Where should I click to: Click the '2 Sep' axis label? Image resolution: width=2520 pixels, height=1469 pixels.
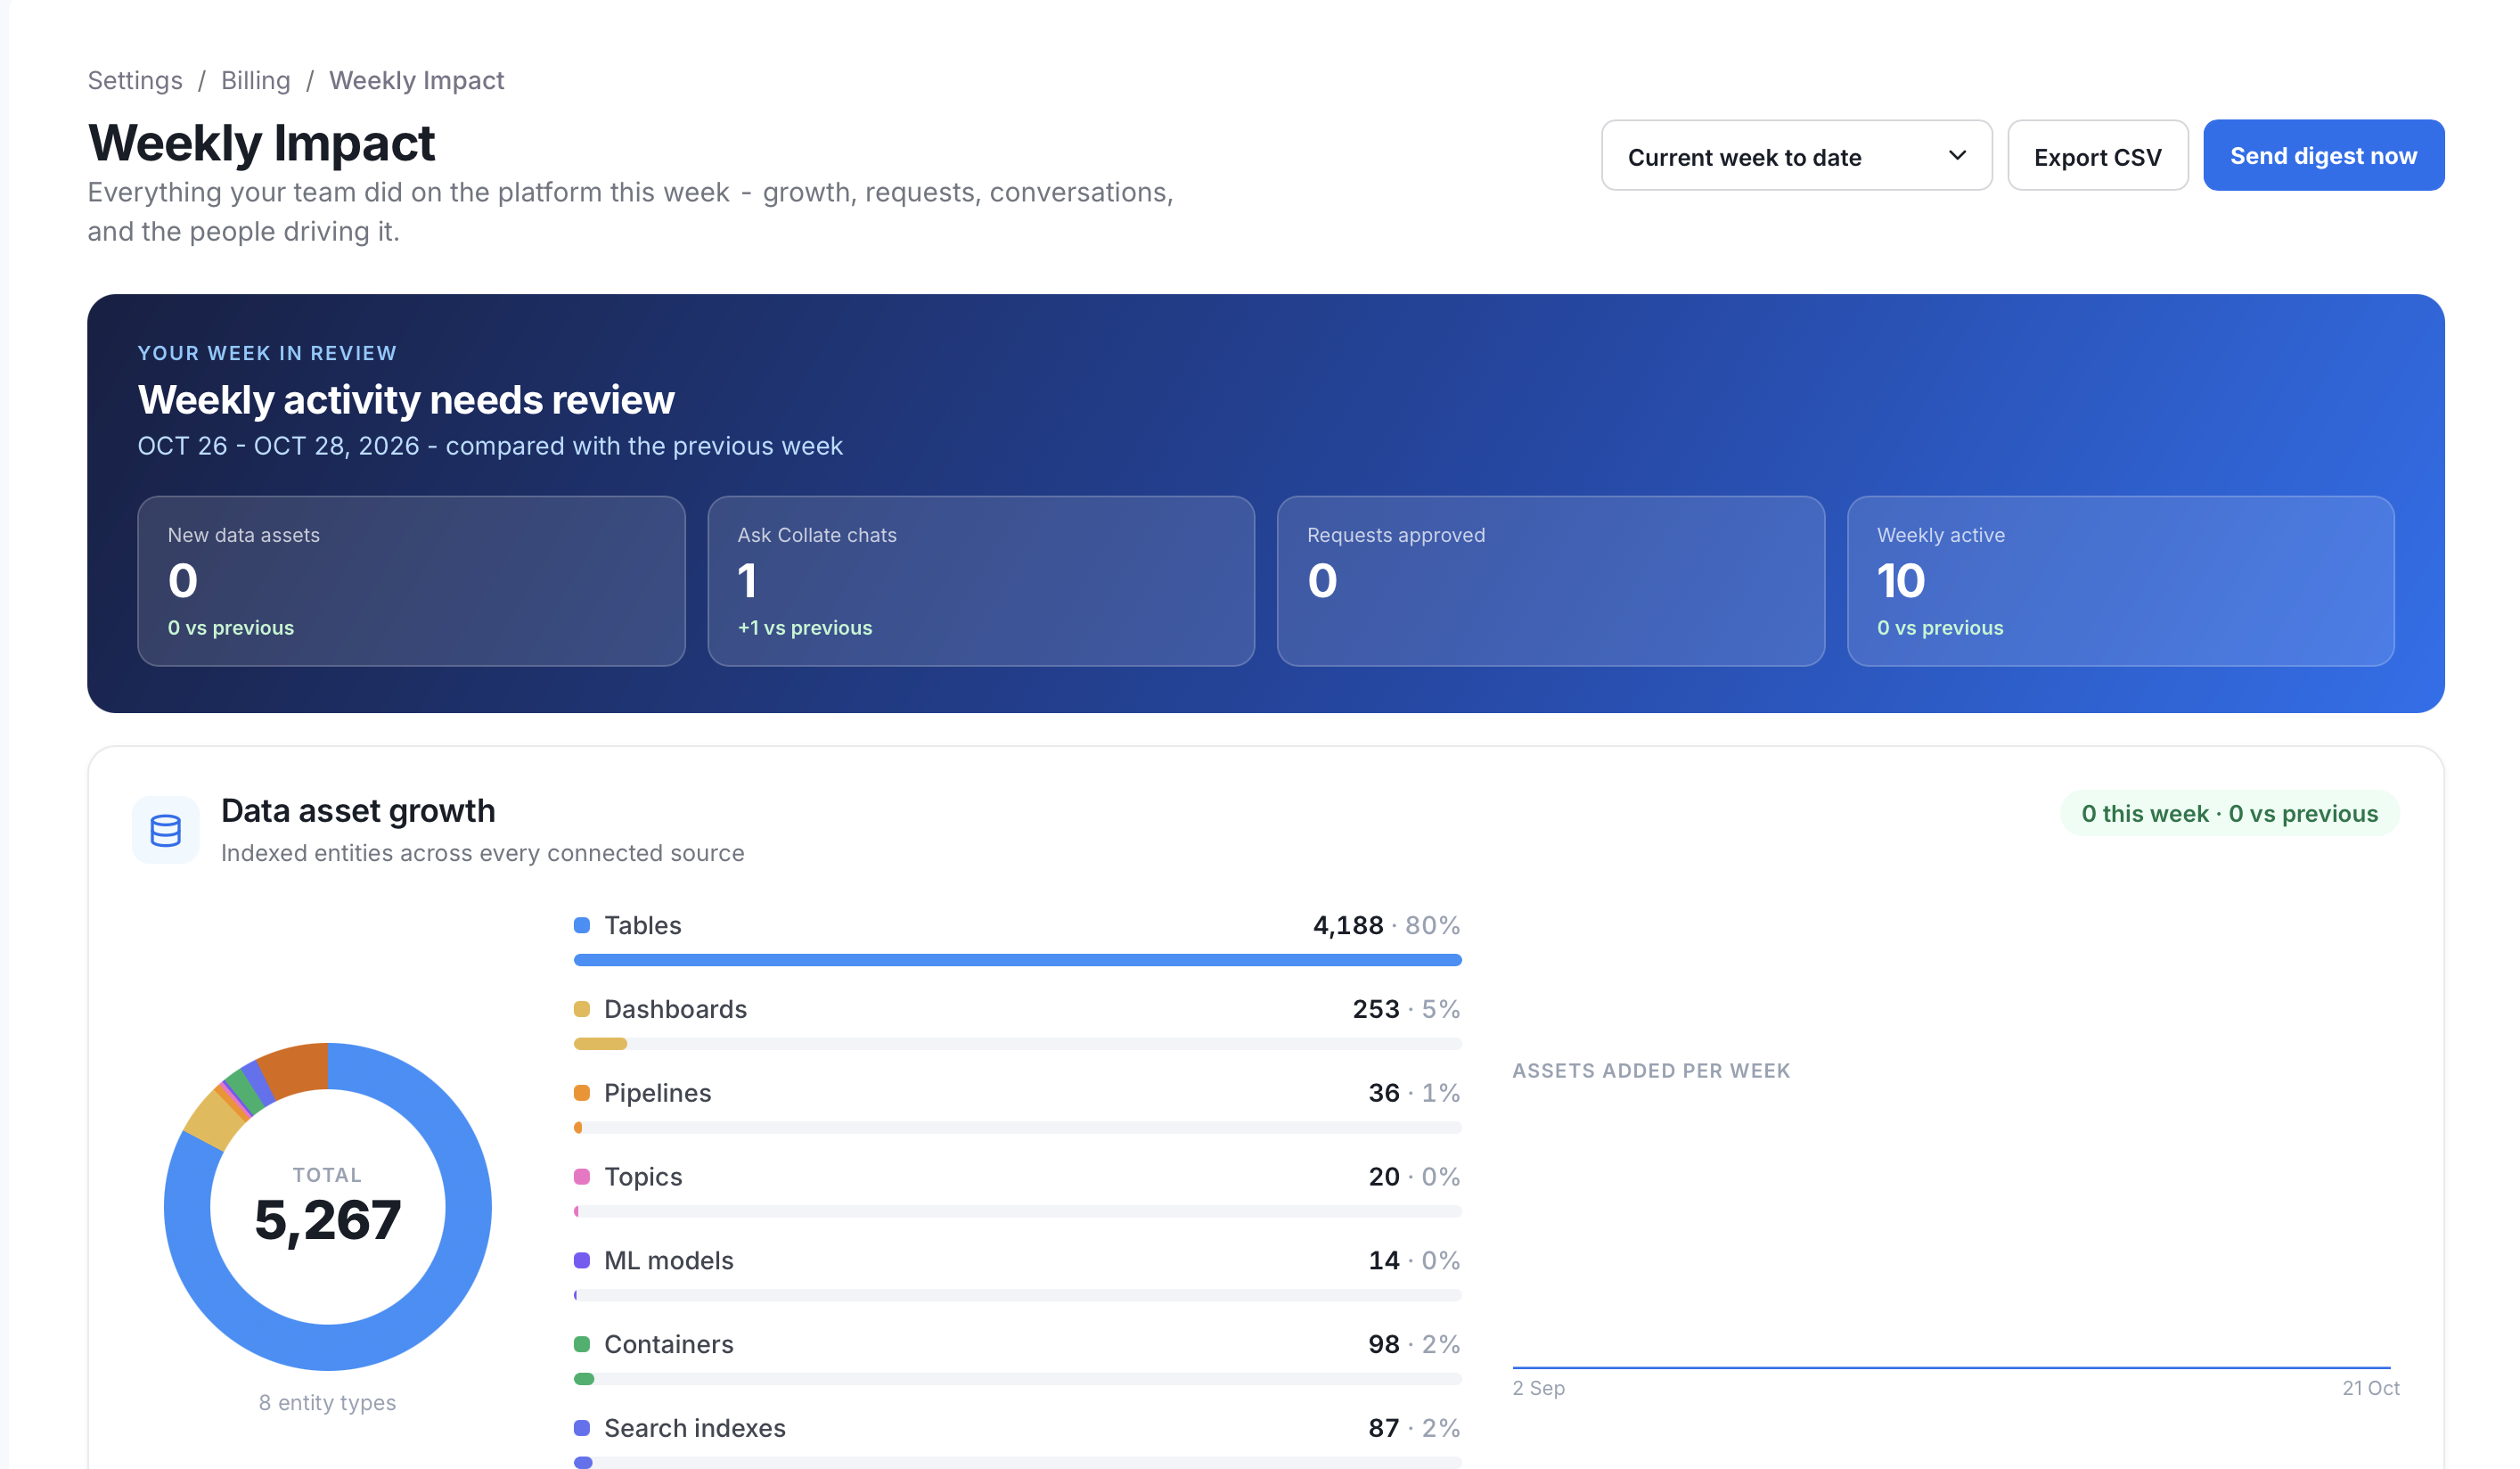click(1538, 1388)
